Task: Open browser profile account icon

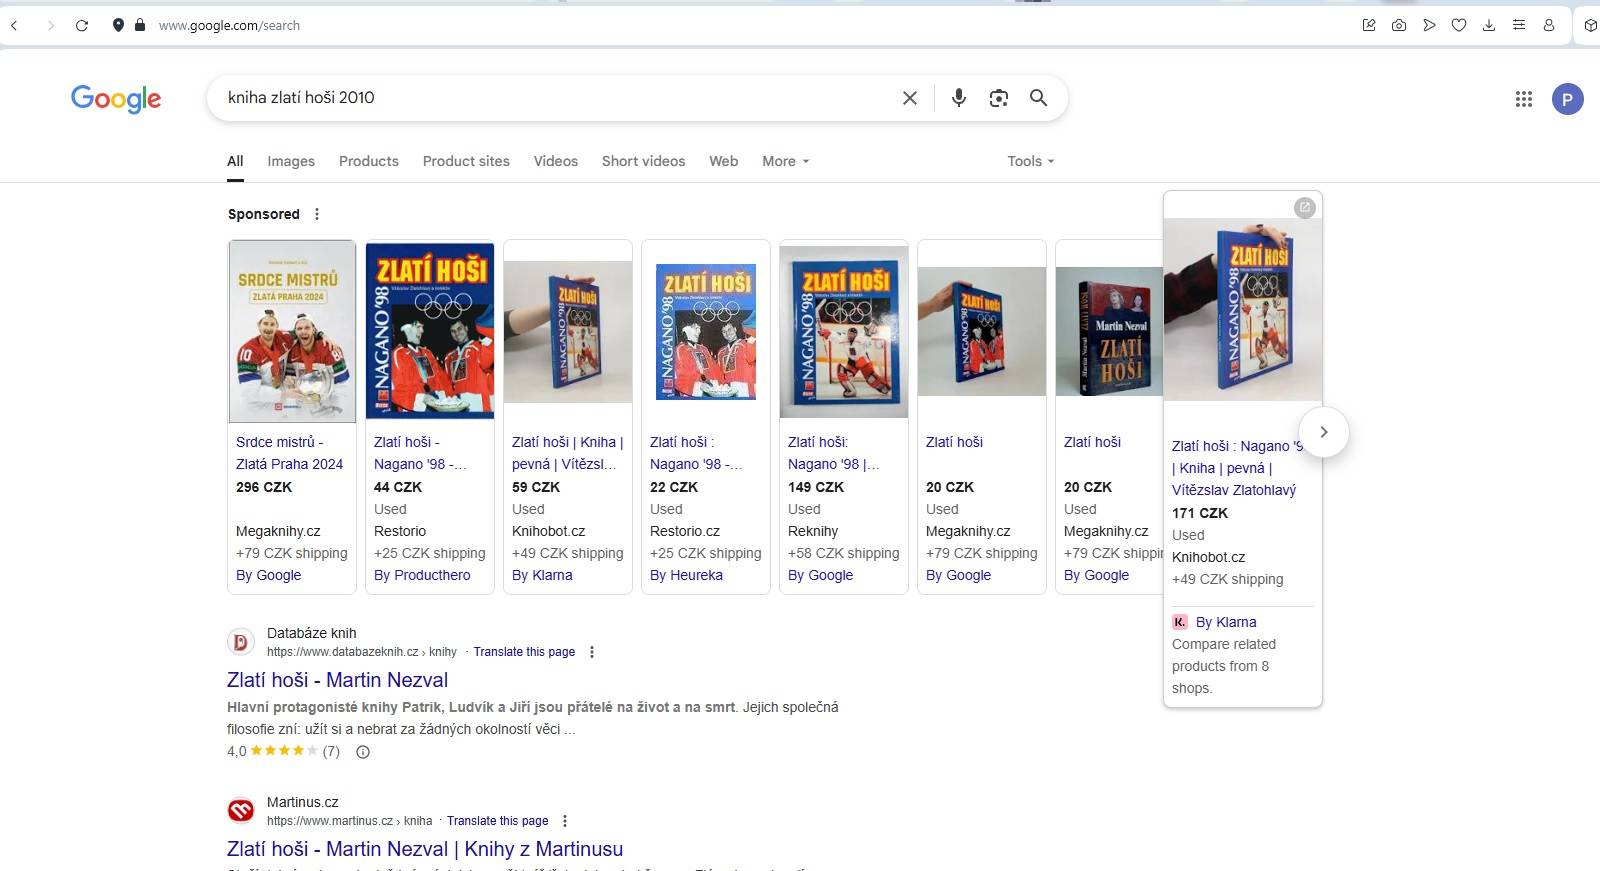Action: [x=1549, y=25]
